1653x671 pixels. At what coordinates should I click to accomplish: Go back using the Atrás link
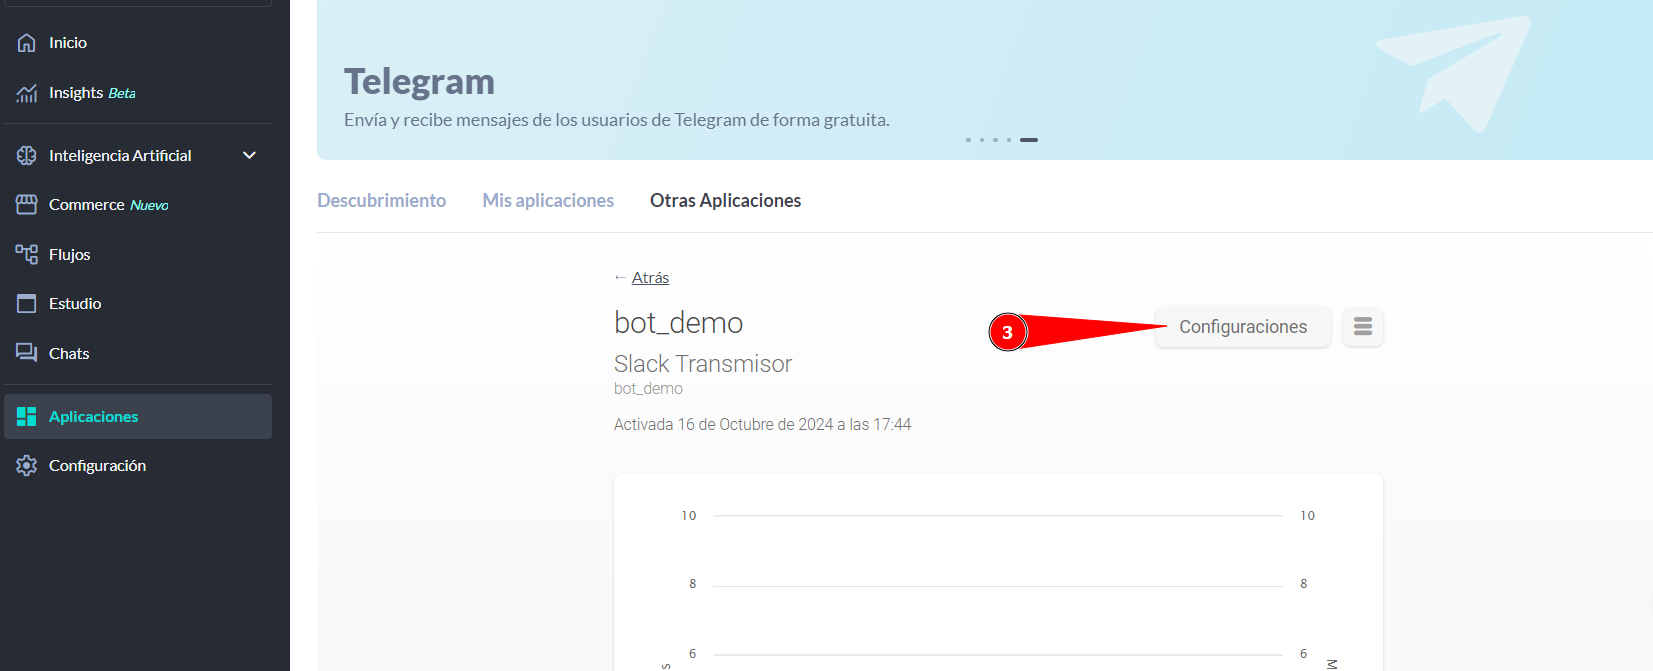(x=650, y=278)
